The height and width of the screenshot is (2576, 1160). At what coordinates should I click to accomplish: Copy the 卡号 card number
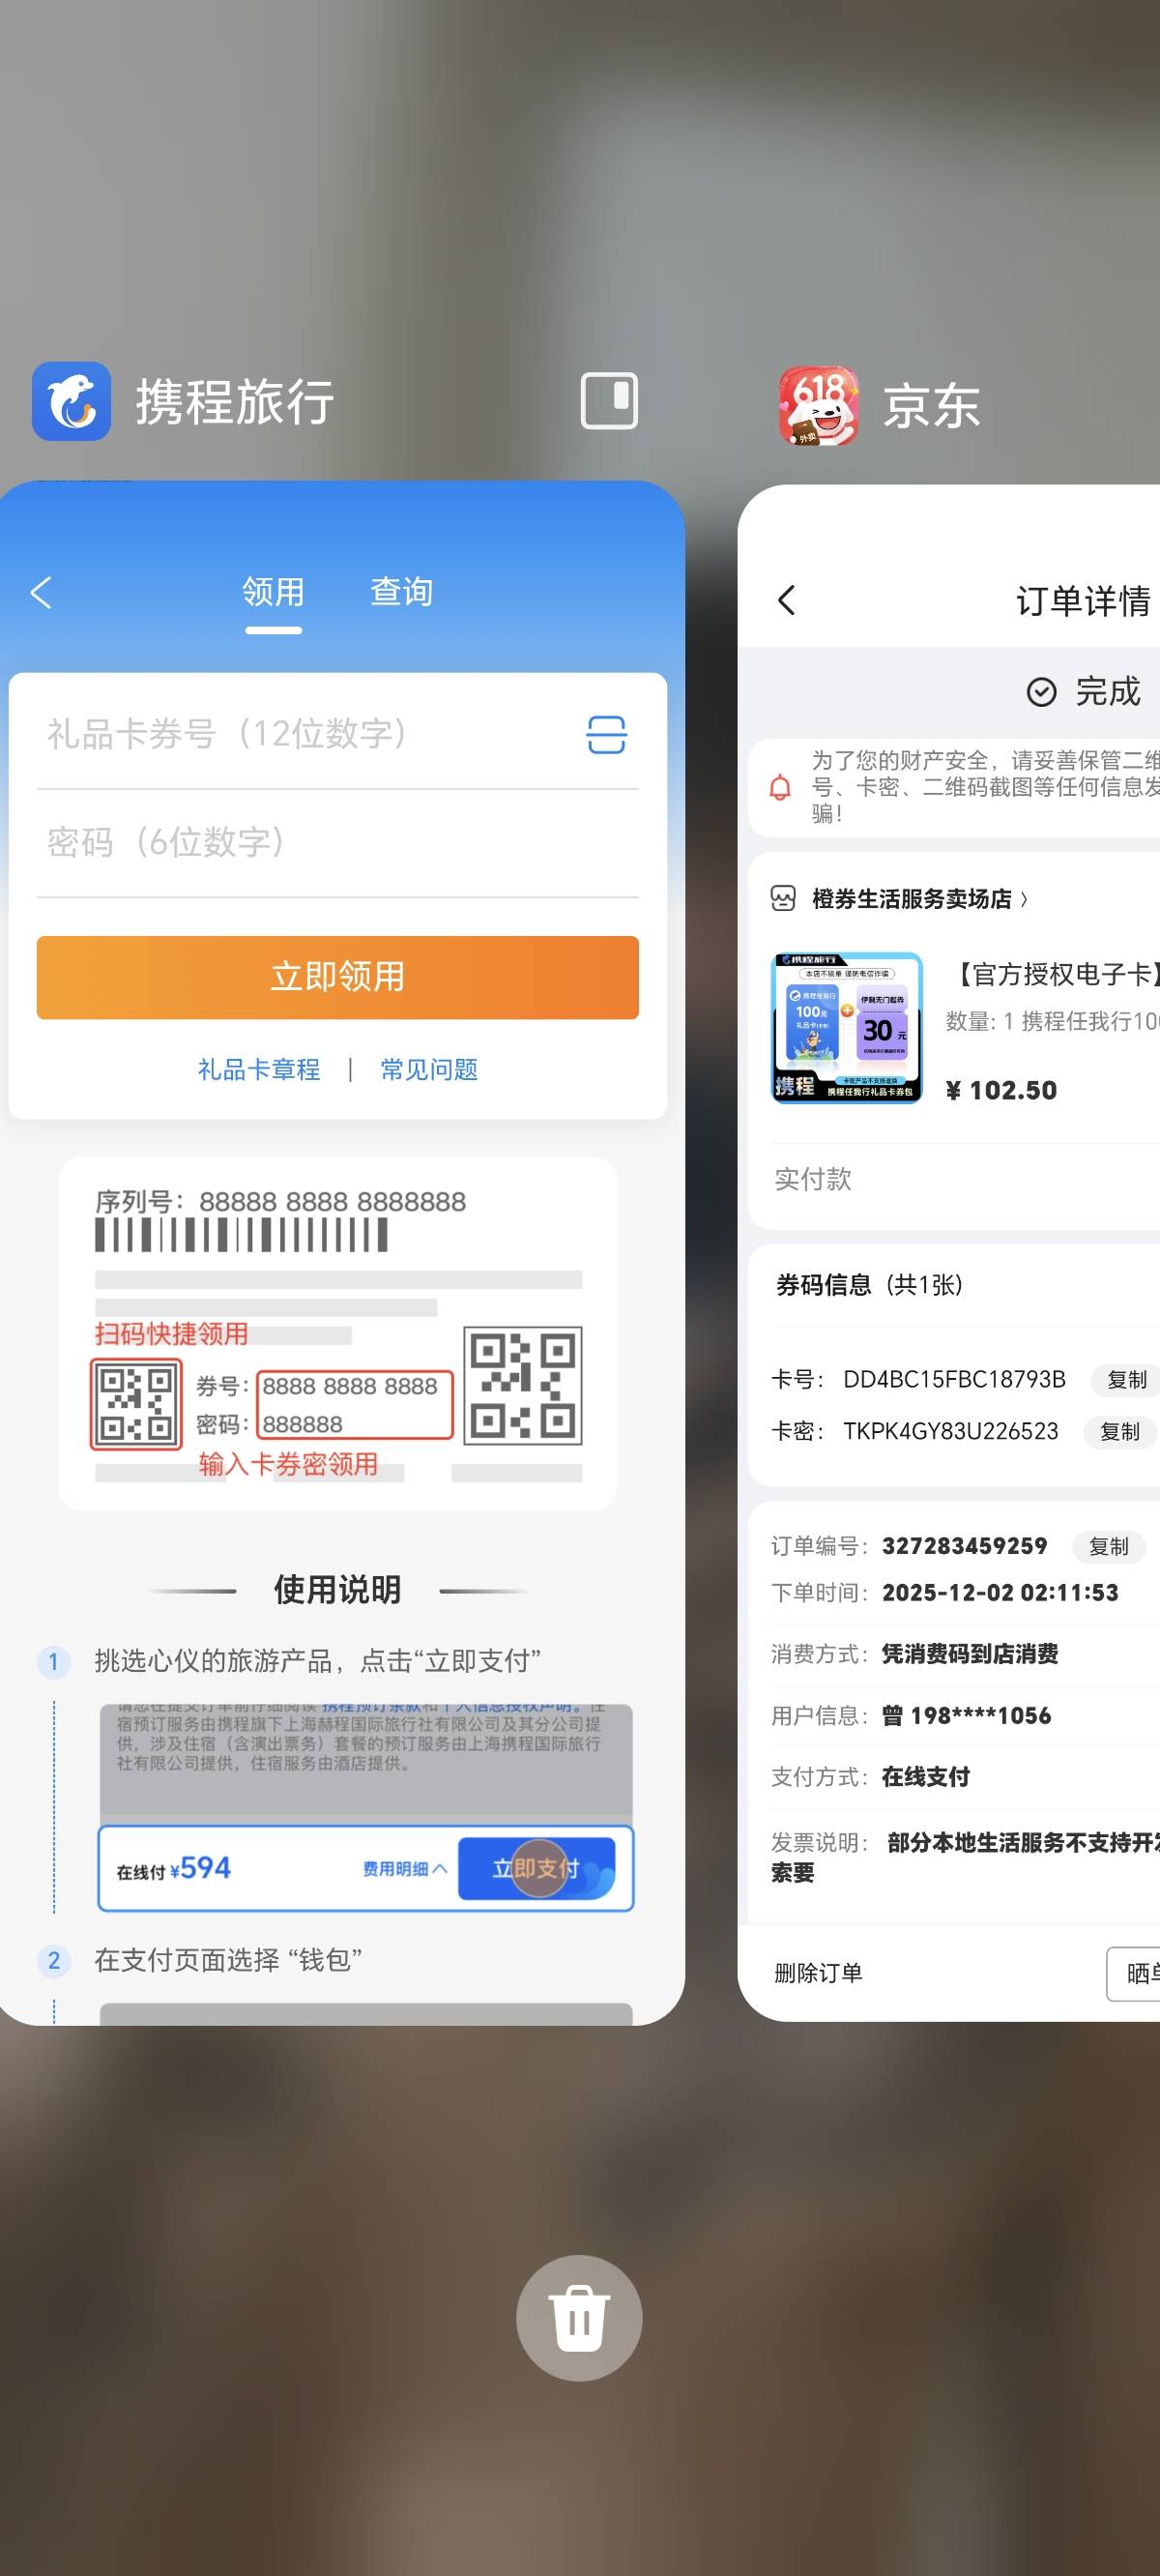tap(1126, 1380)
